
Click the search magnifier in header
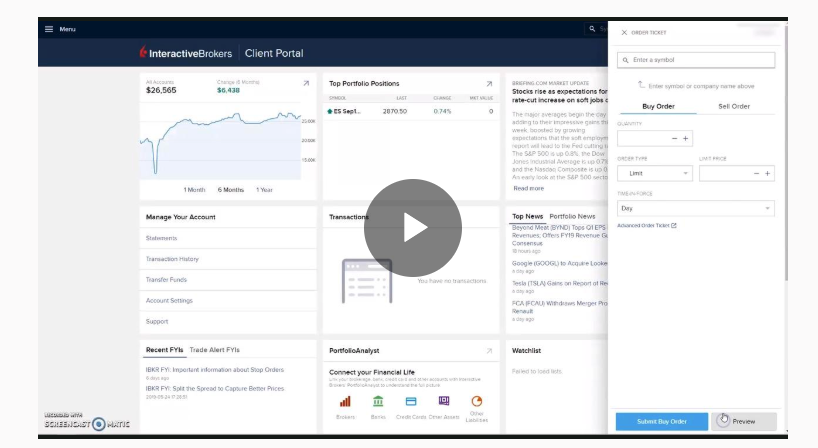[592, 29]
